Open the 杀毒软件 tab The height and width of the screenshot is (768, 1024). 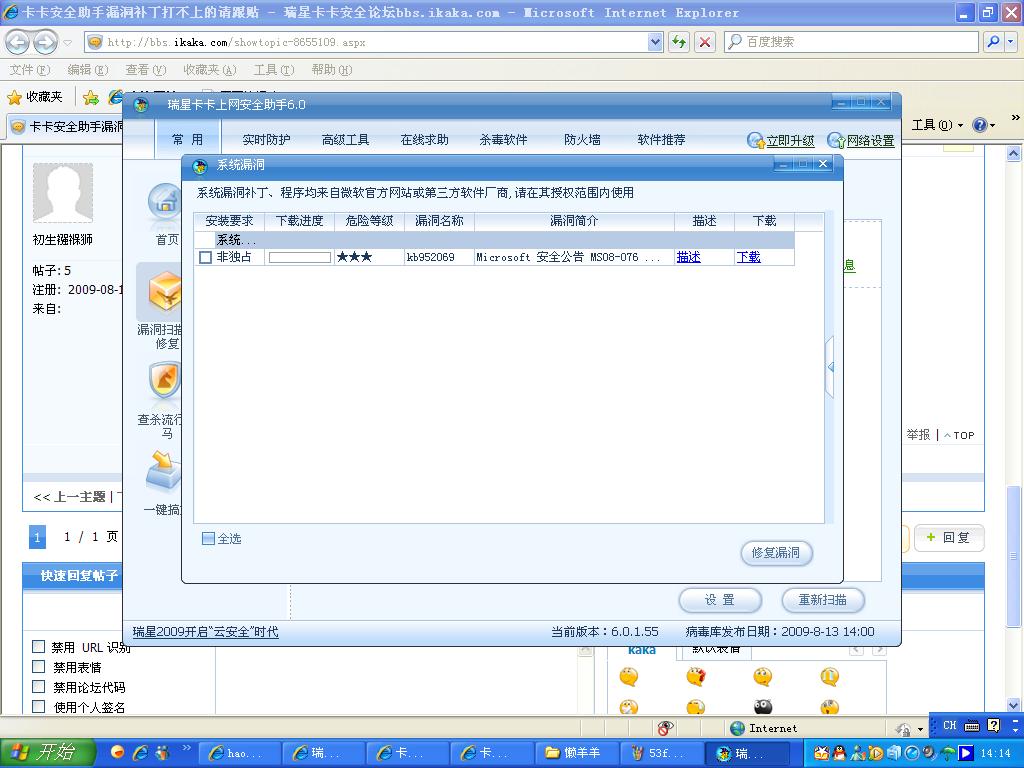503,140
